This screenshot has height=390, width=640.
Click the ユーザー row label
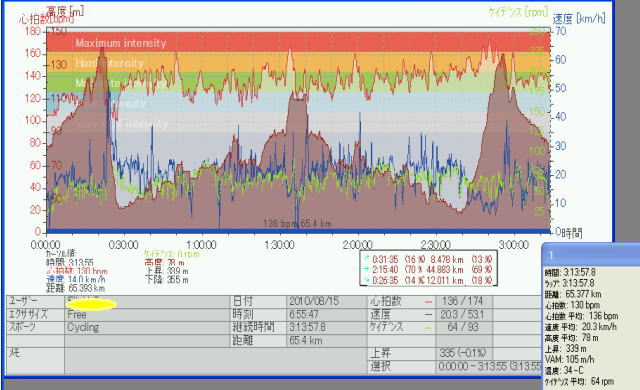coord(23,301)
